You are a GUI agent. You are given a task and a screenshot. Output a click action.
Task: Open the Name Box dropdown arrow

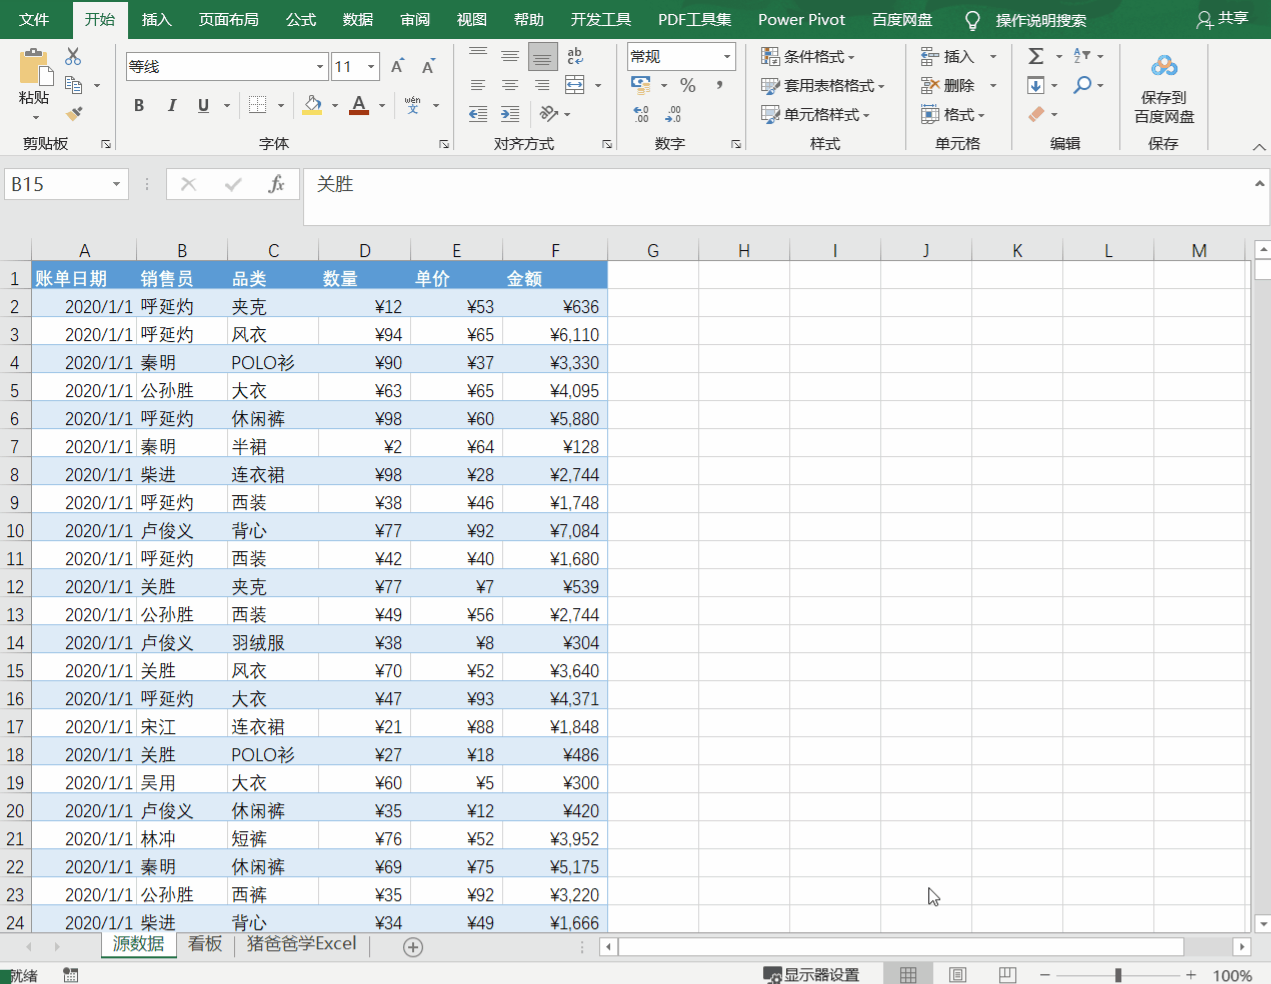pyautogui.click(x=116, y=185)
